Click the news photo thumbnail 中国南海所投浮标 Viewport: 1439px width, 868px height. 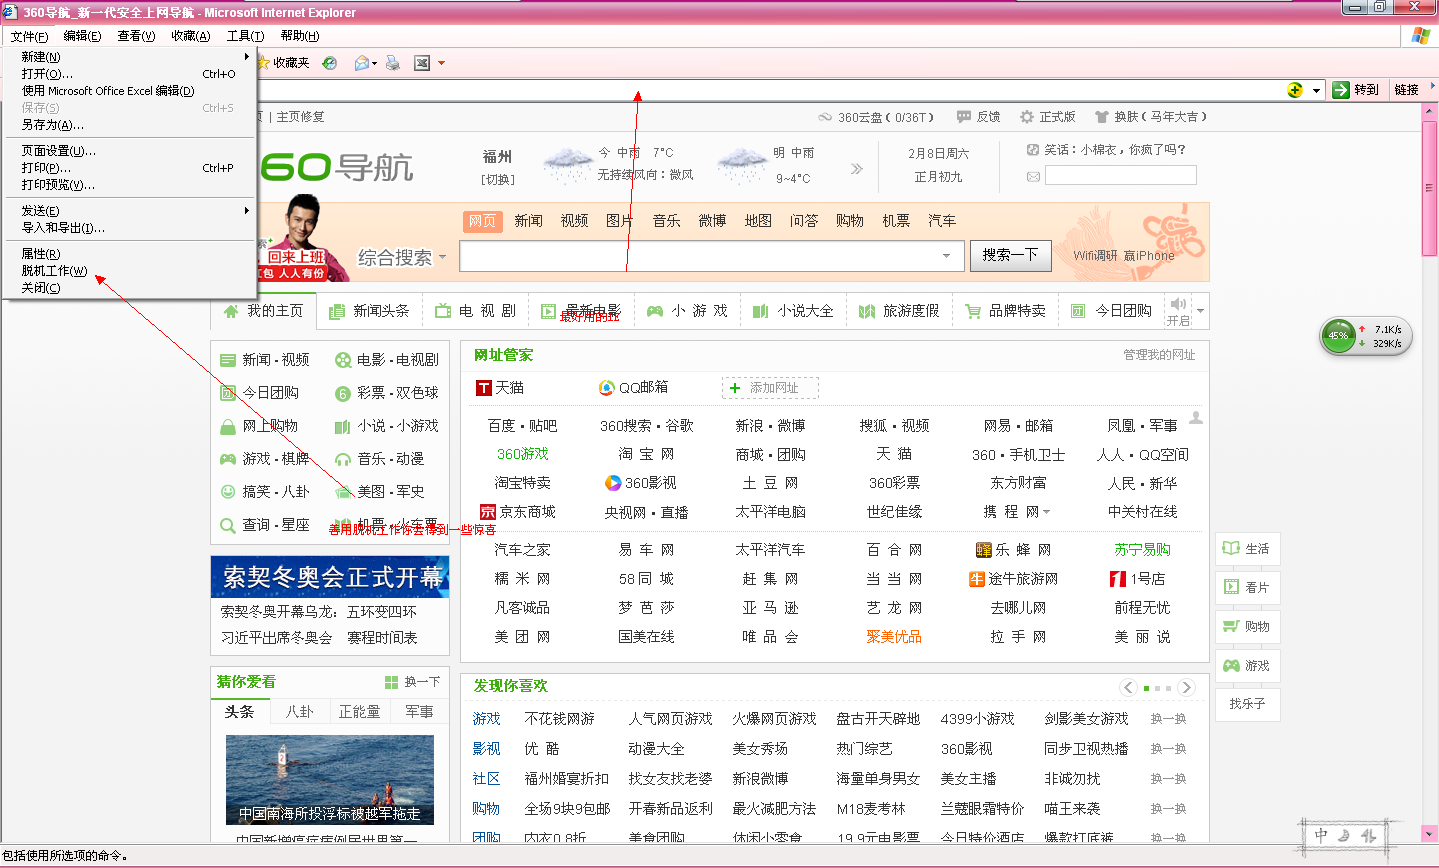click(330, 780)
